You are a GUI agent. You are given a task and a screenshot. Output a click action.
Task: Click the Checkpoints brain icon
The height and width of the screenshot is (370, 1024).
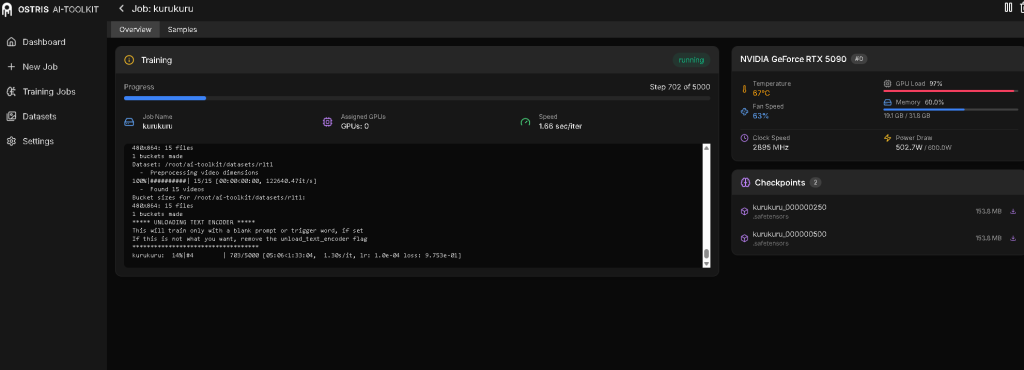(744, 183)
